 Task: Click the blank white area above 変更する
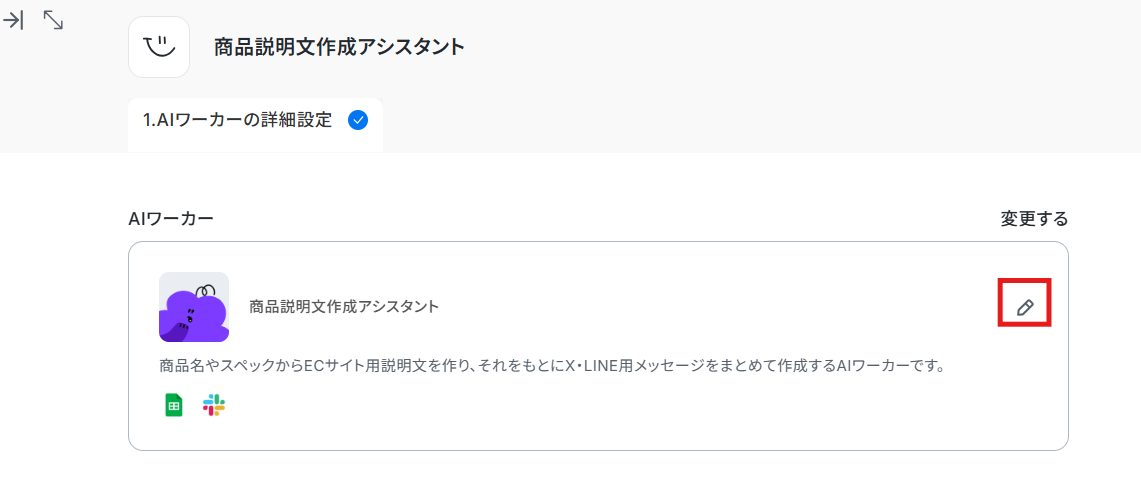click(1034, 180)
